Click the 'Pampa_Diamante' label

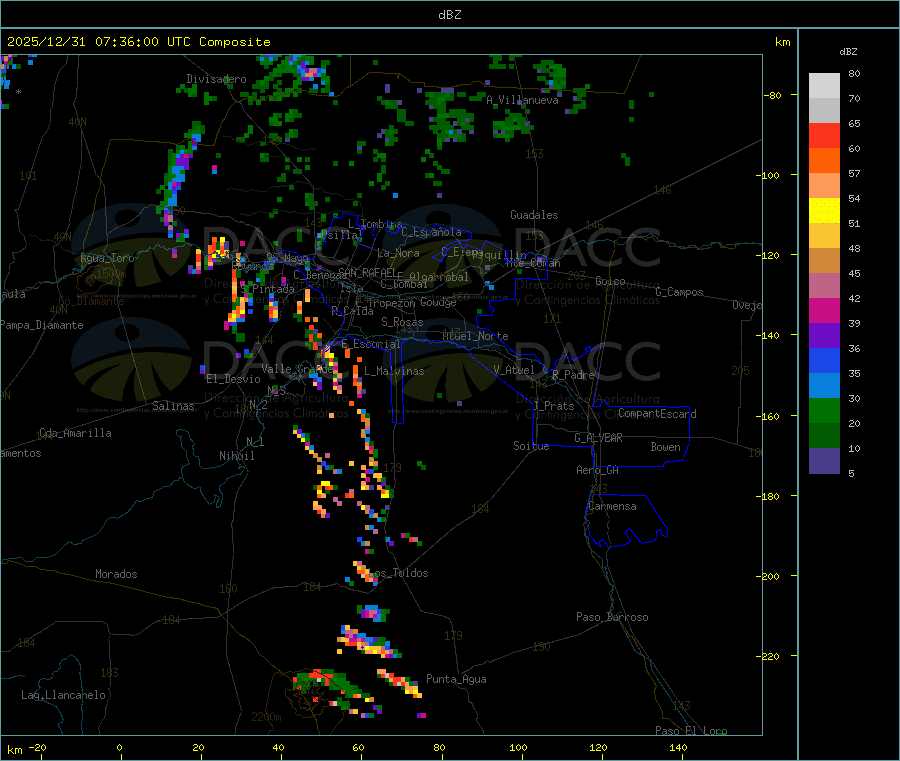tap(42, 325)
